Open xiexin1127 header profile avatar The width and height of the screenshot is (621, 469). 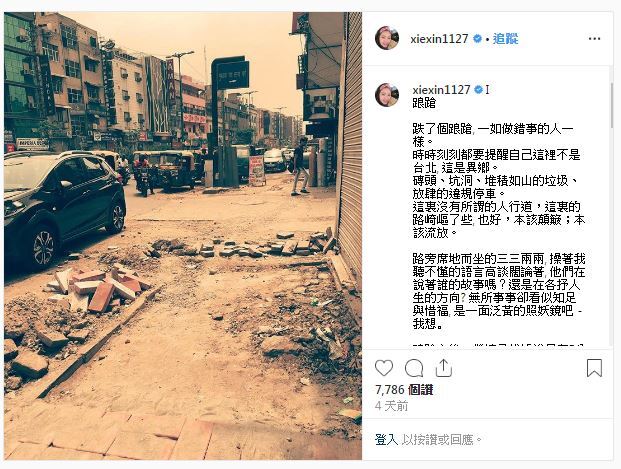tap(387, 38)
